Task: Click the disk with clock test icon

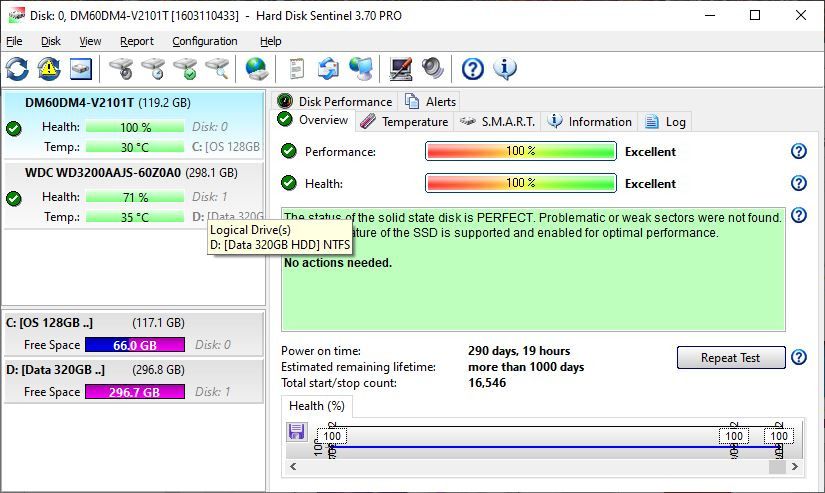Action: [x=153, y=69]
